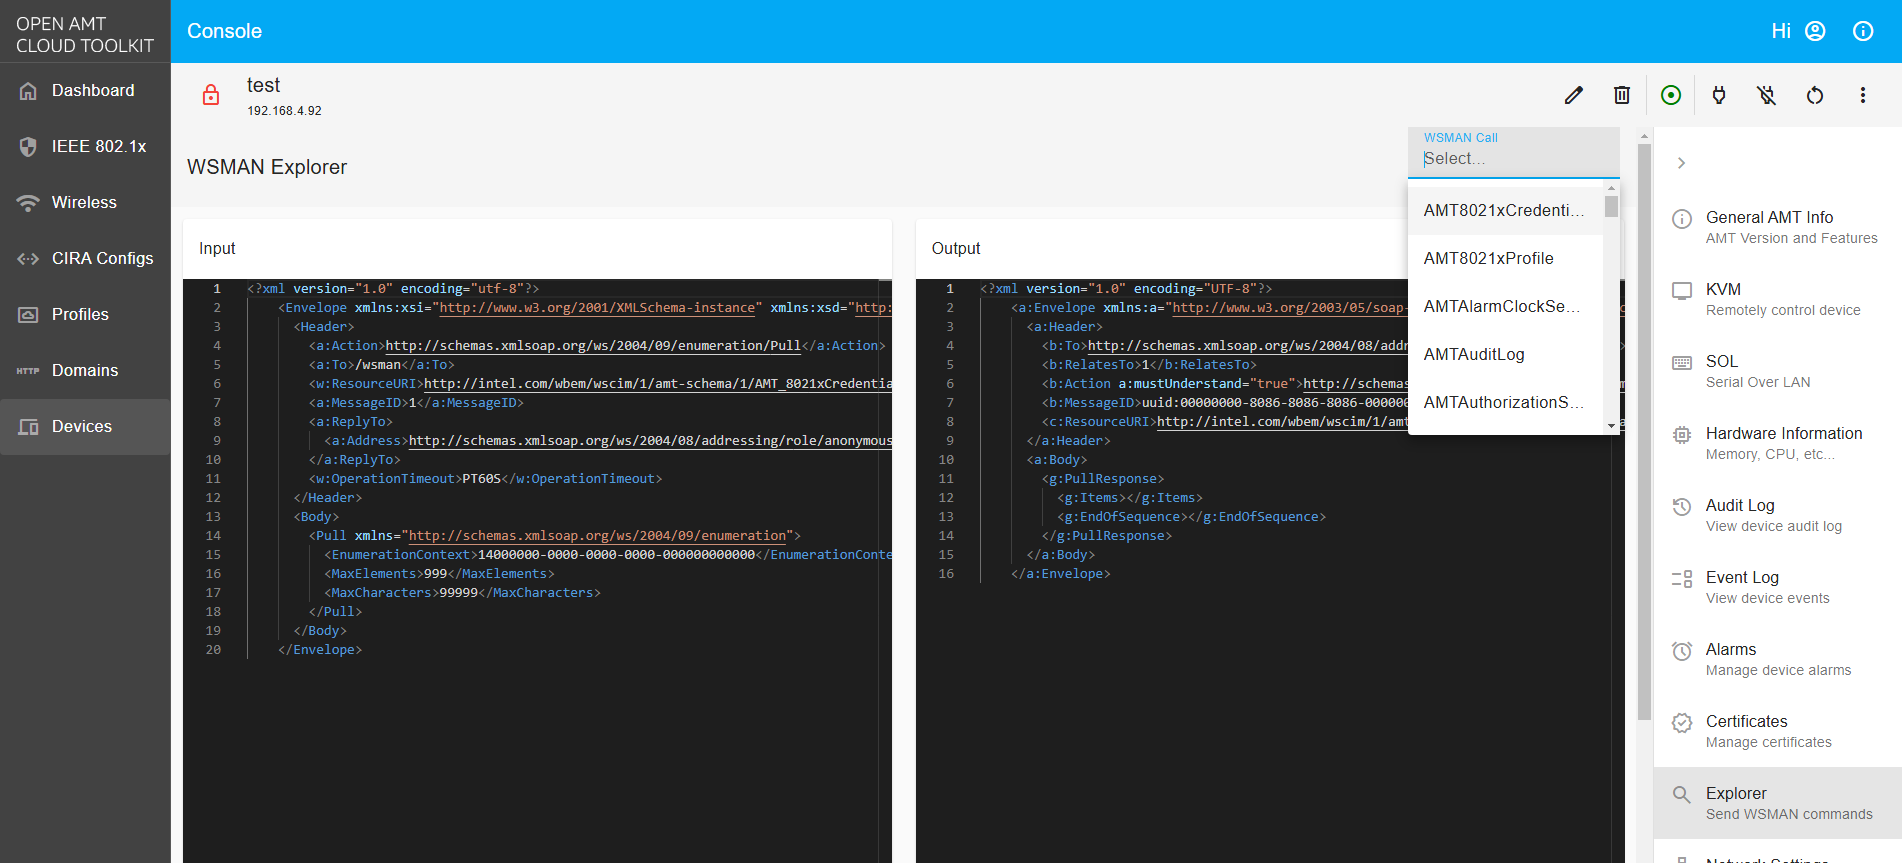Manage device Alarms
Viewport: 1902px width, 863px height.
click(1778, 659)
